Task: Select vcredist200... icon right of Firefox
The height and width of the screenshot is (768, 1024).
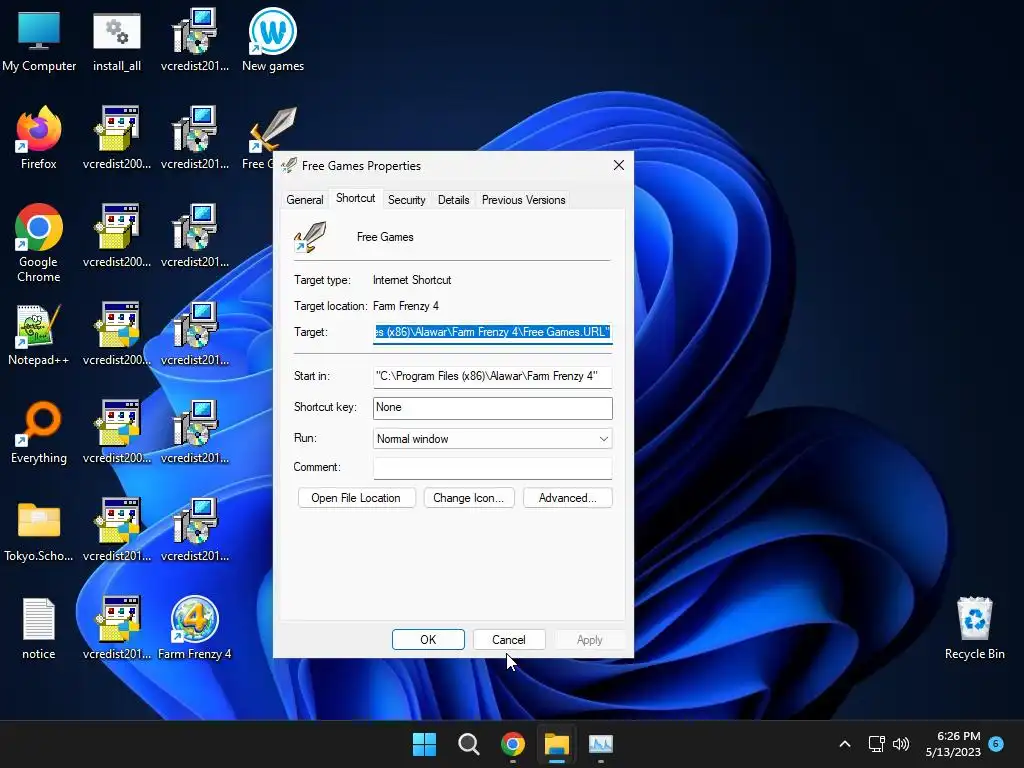Action: (x=117, y=138)
